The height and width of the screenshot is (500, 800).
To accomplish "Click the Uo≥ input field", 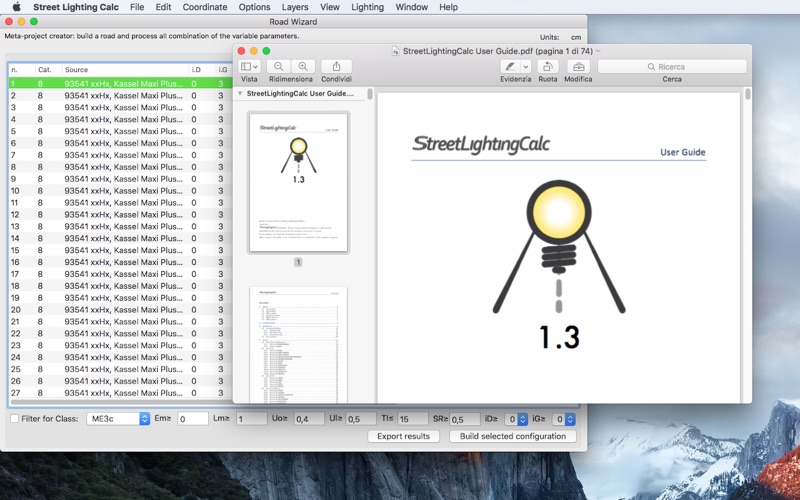I will coord(309,419).
